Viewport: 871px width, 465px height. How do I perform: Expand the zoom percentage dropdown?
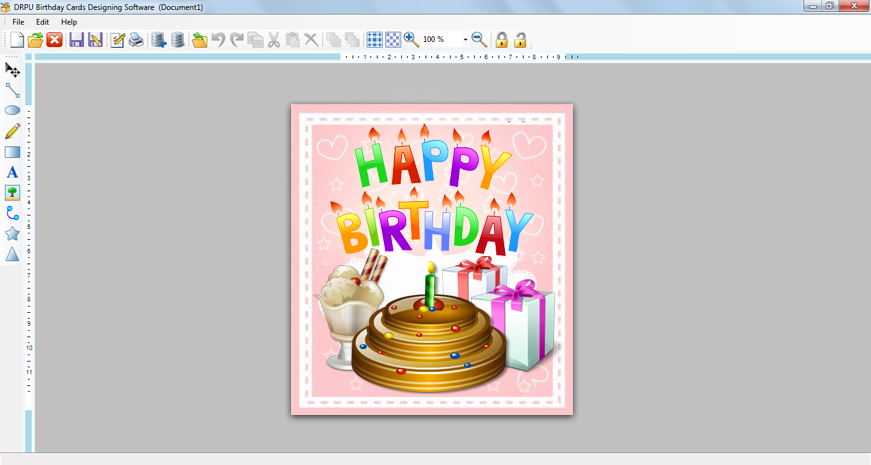(465, 40)
